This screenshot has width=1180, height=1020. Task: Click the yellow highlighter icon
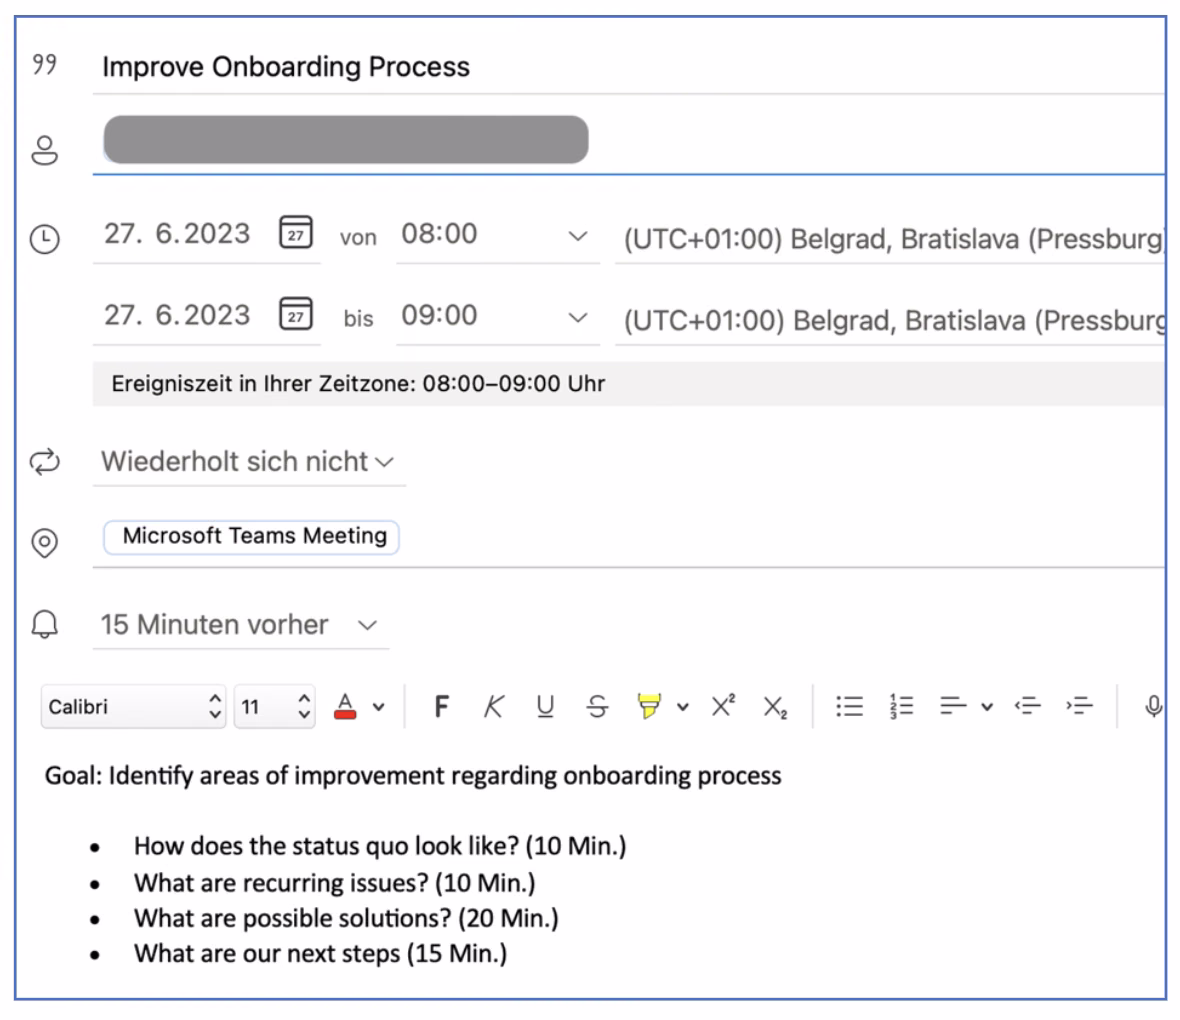pos(649,706)
